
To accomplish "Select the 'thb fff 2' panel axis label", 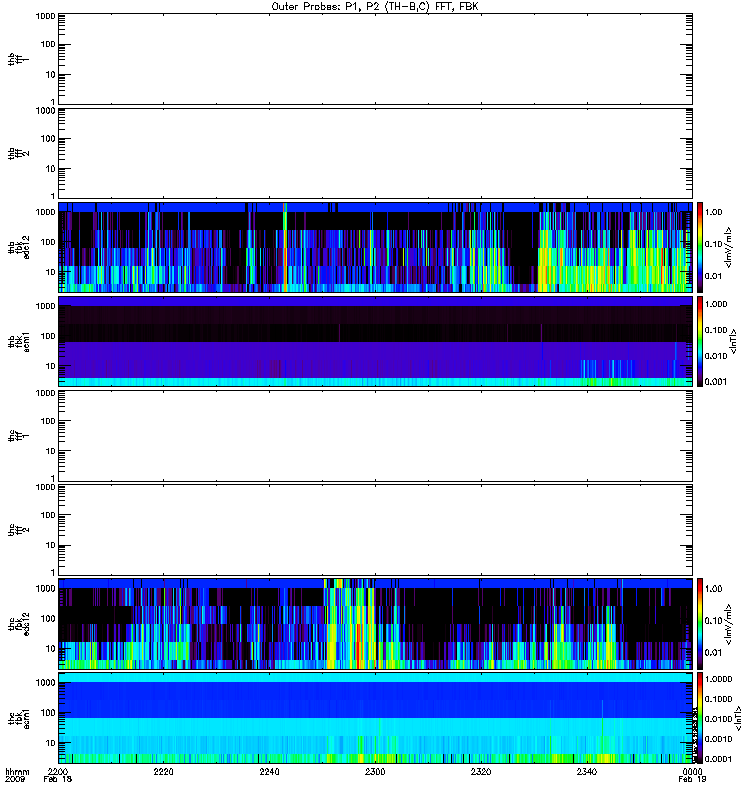I will (x=18, y=154).
